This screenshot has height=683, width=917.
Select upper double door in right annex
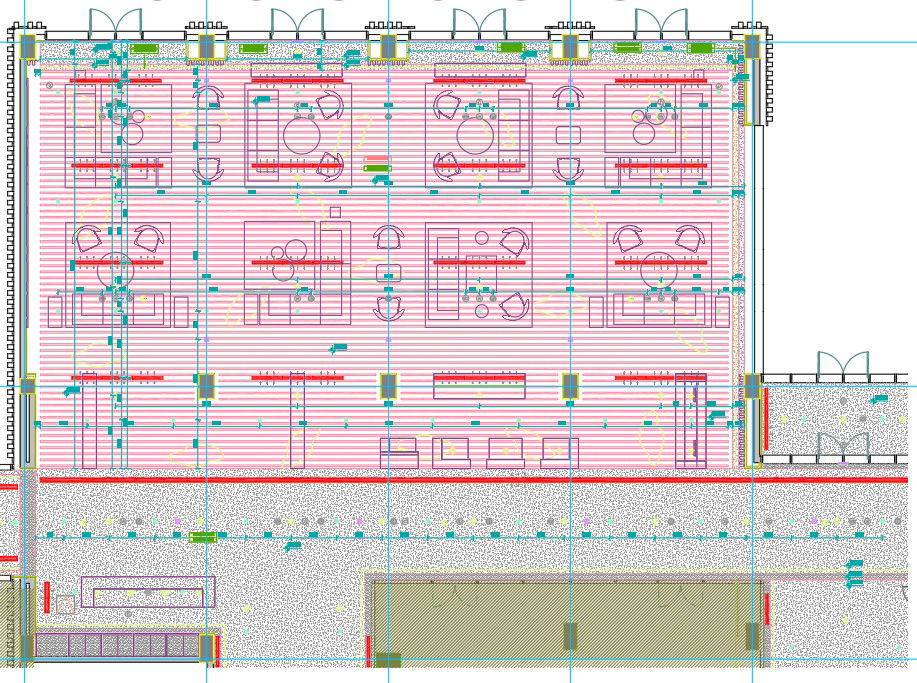pos(842,367)
